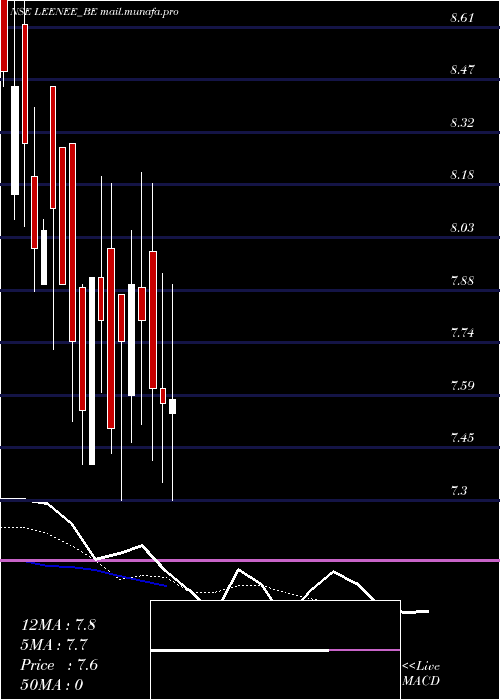500x700 pixels.
Task: Click the 8.47 price axis label
Action: coord(462,70)
